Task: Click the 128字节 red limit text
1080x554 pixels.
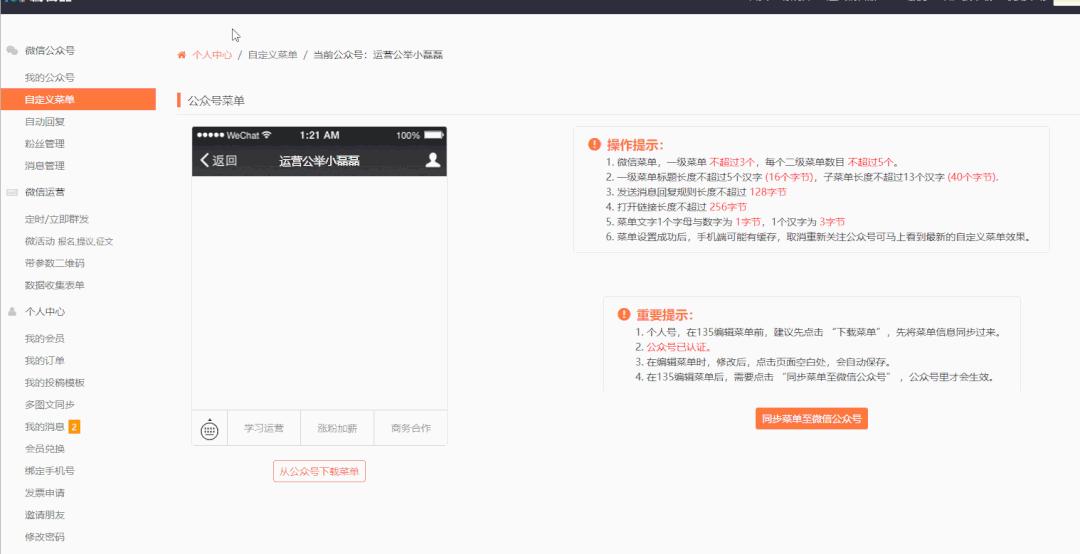Action: click(768, 192)
